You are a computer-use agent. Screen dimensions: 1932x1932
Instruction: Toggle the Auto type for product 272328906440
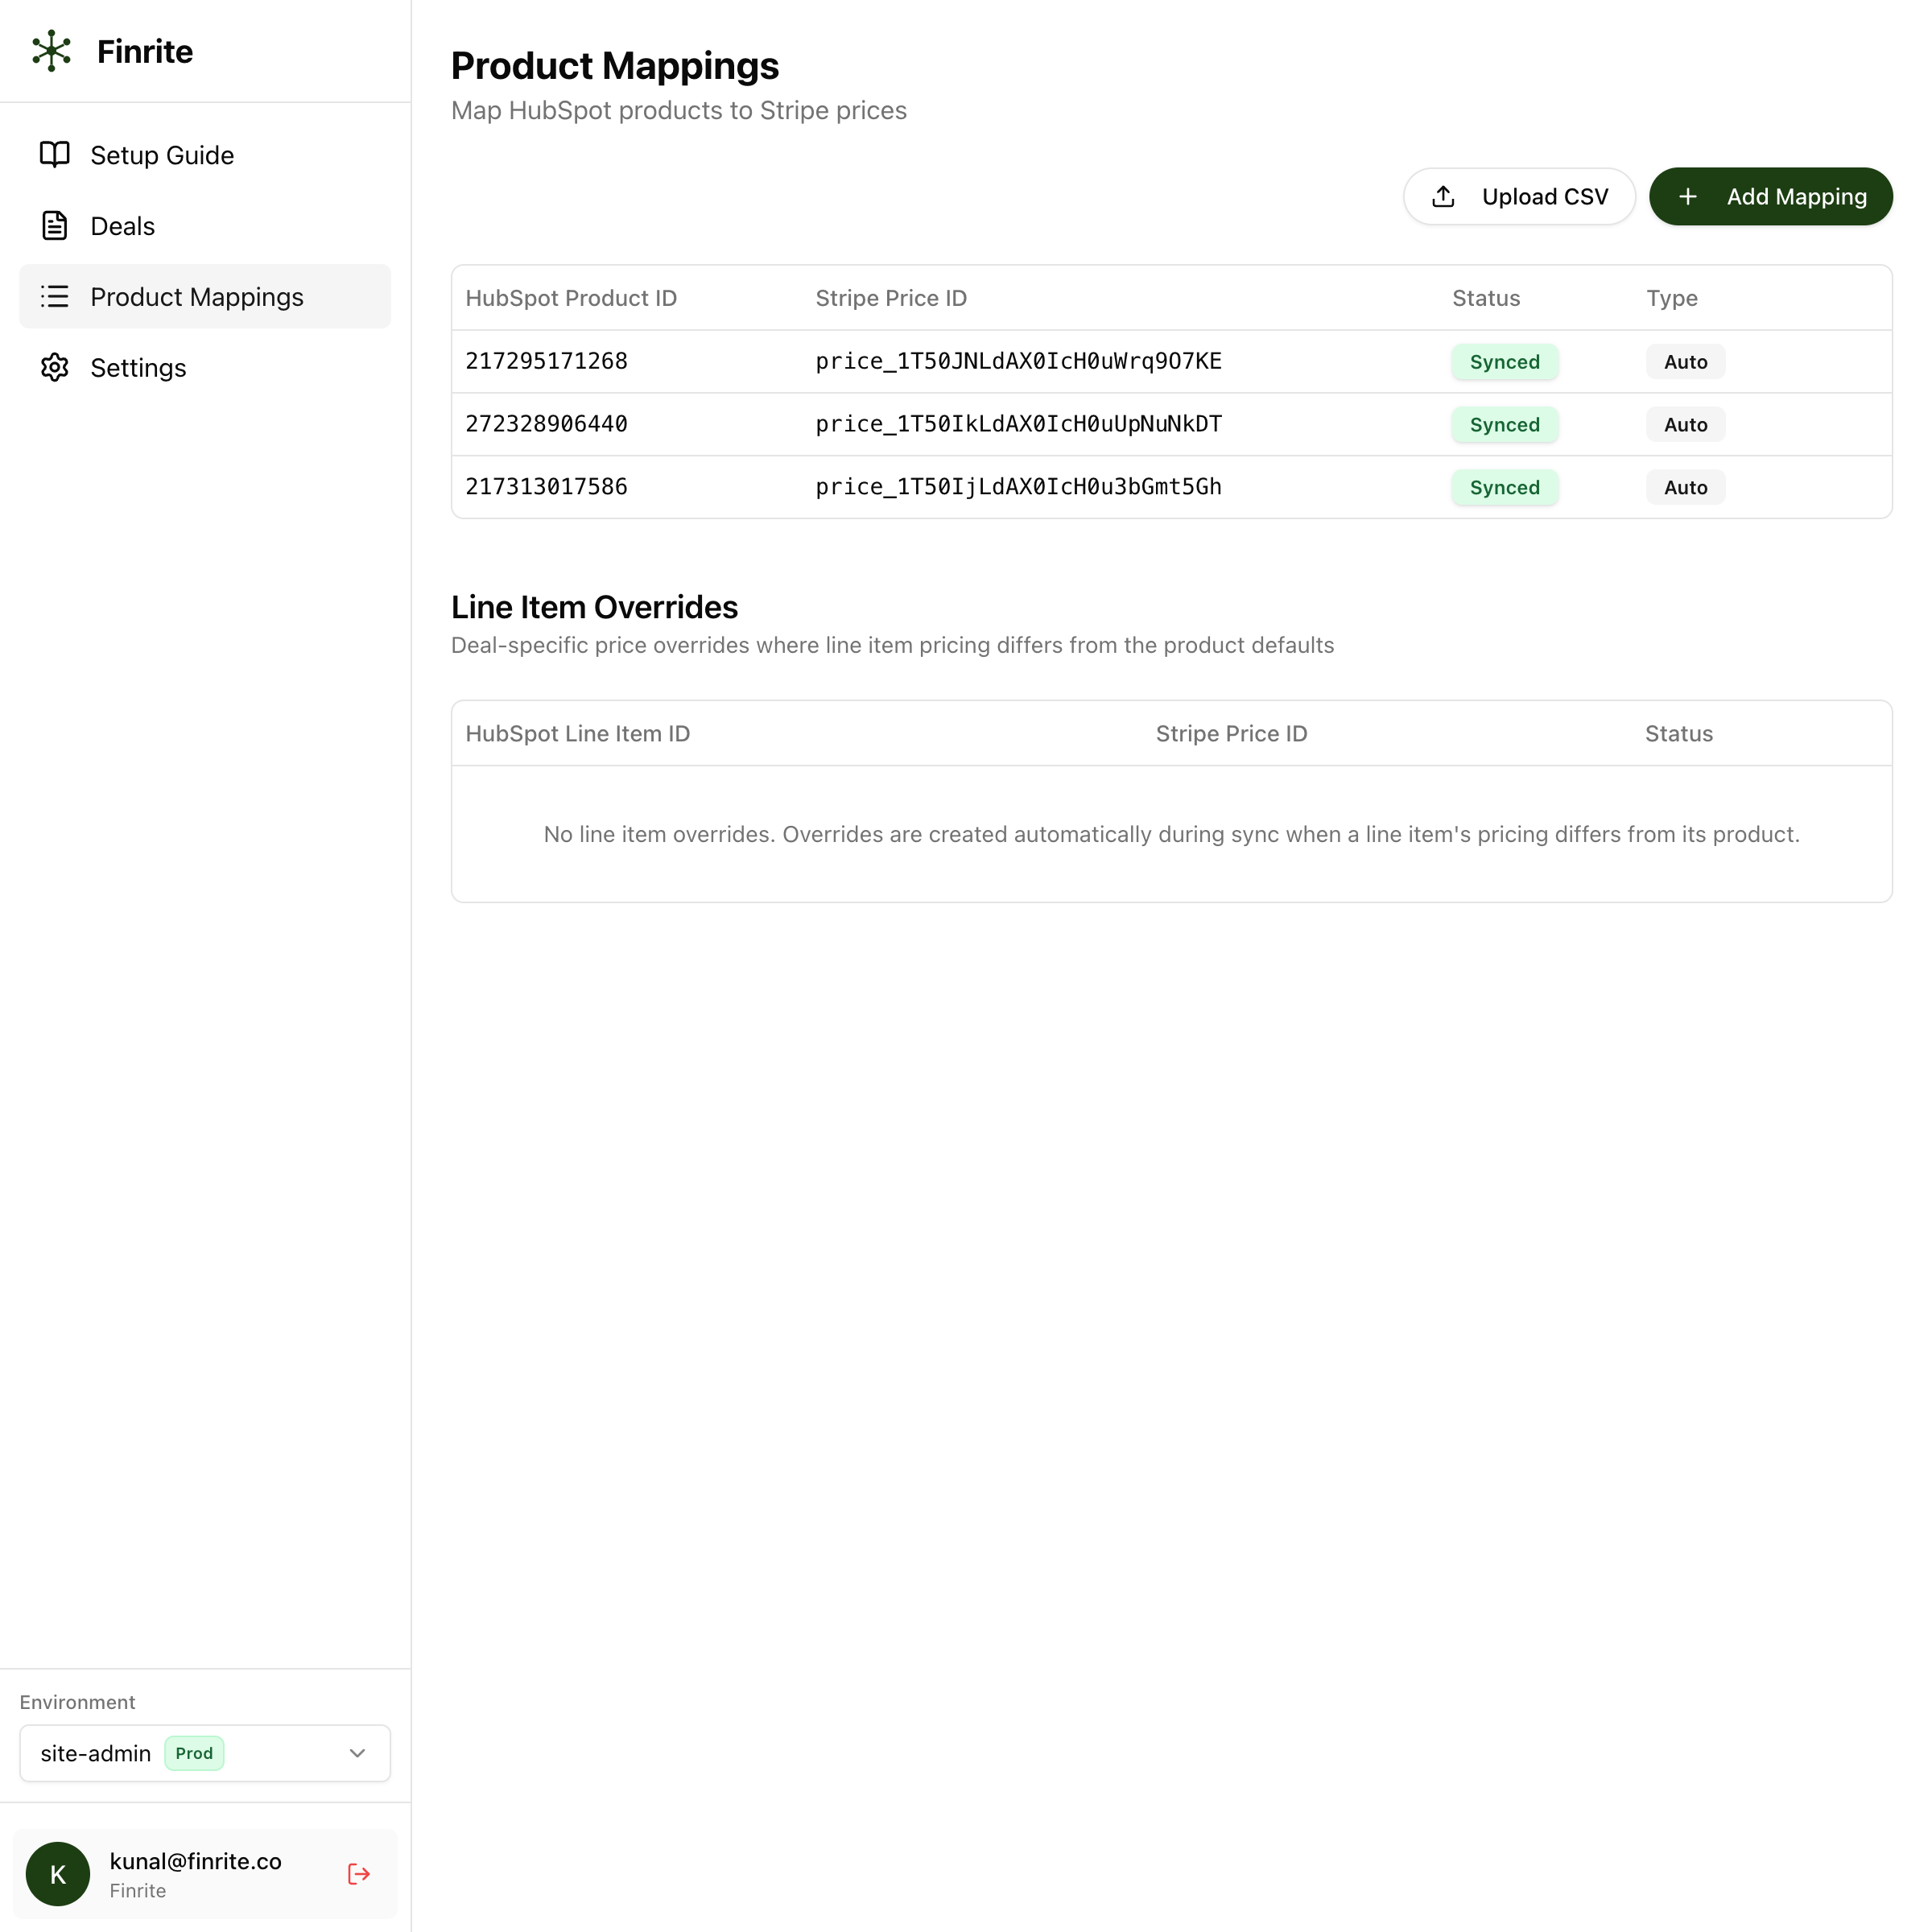pyautogui.click(x=1684, y=424)
